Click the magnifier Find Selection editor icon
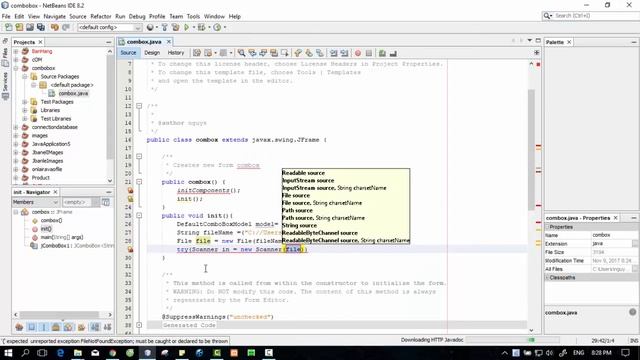 click(241, 53)
